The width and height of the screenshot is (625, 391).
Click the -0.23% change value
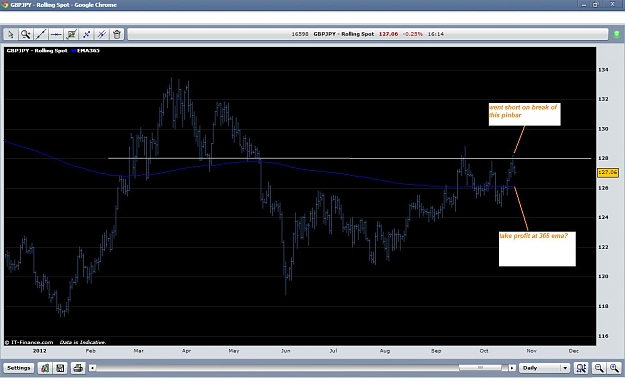pyautogui.click(x=413, y=34)
